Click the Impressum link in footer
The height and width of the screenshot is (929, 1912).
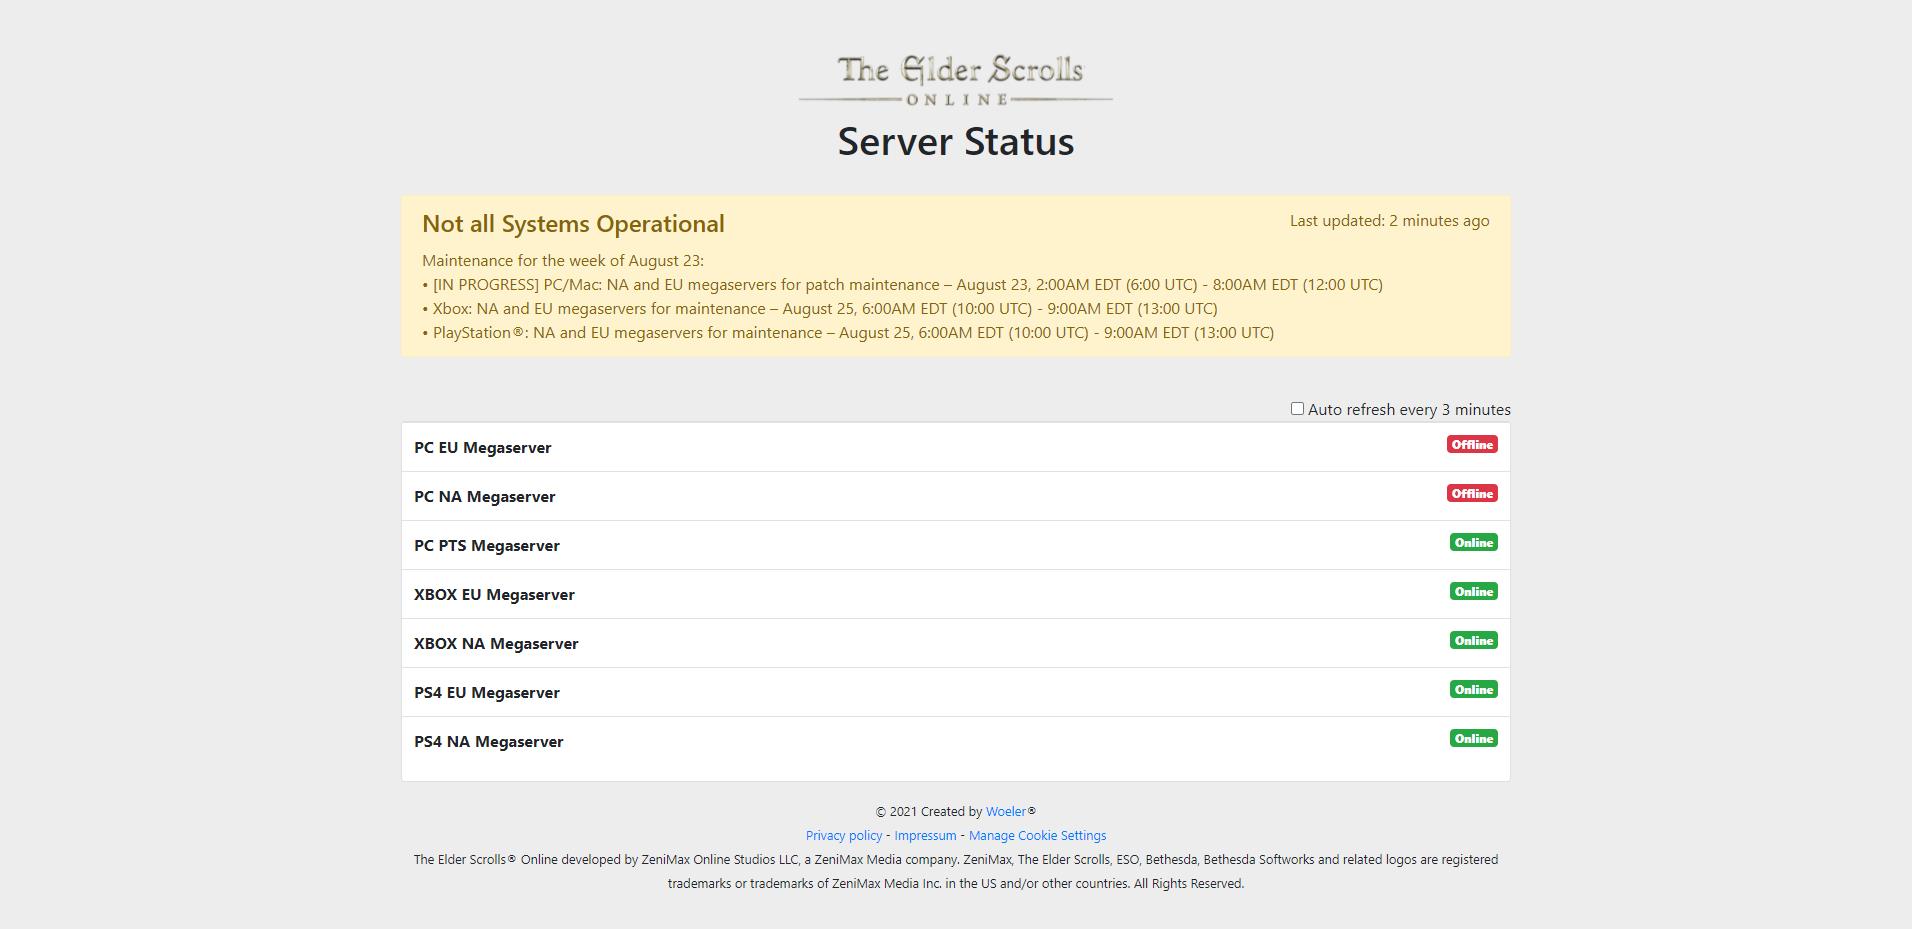point(924,835)
